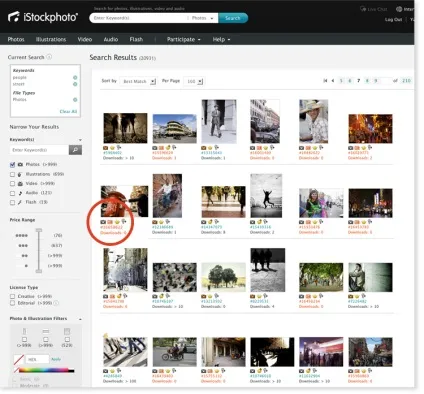Open the Per Page 100 dropdown
The image size is (424, 394).
point(194,81)
